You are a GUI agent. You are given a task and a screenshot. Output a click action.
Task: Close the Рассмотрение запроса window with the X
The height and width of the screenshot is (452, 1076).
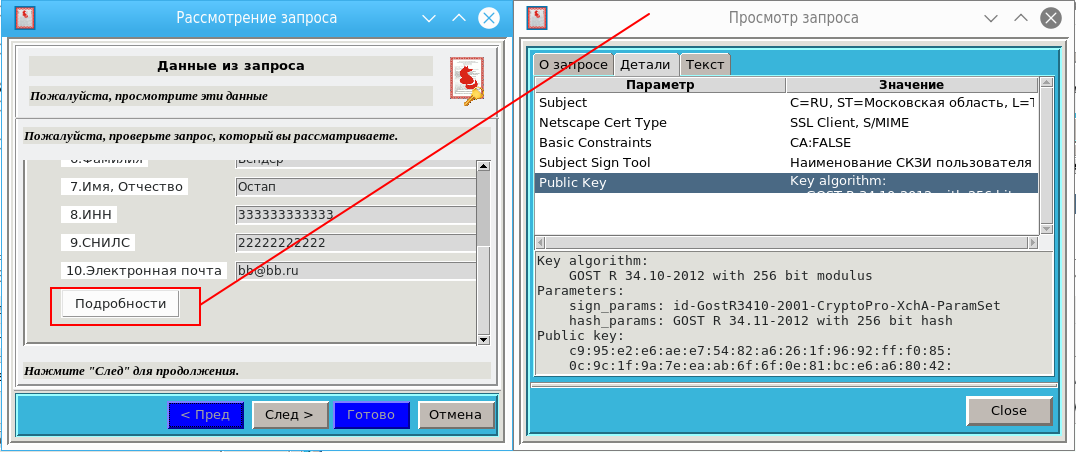coord(488,18)
